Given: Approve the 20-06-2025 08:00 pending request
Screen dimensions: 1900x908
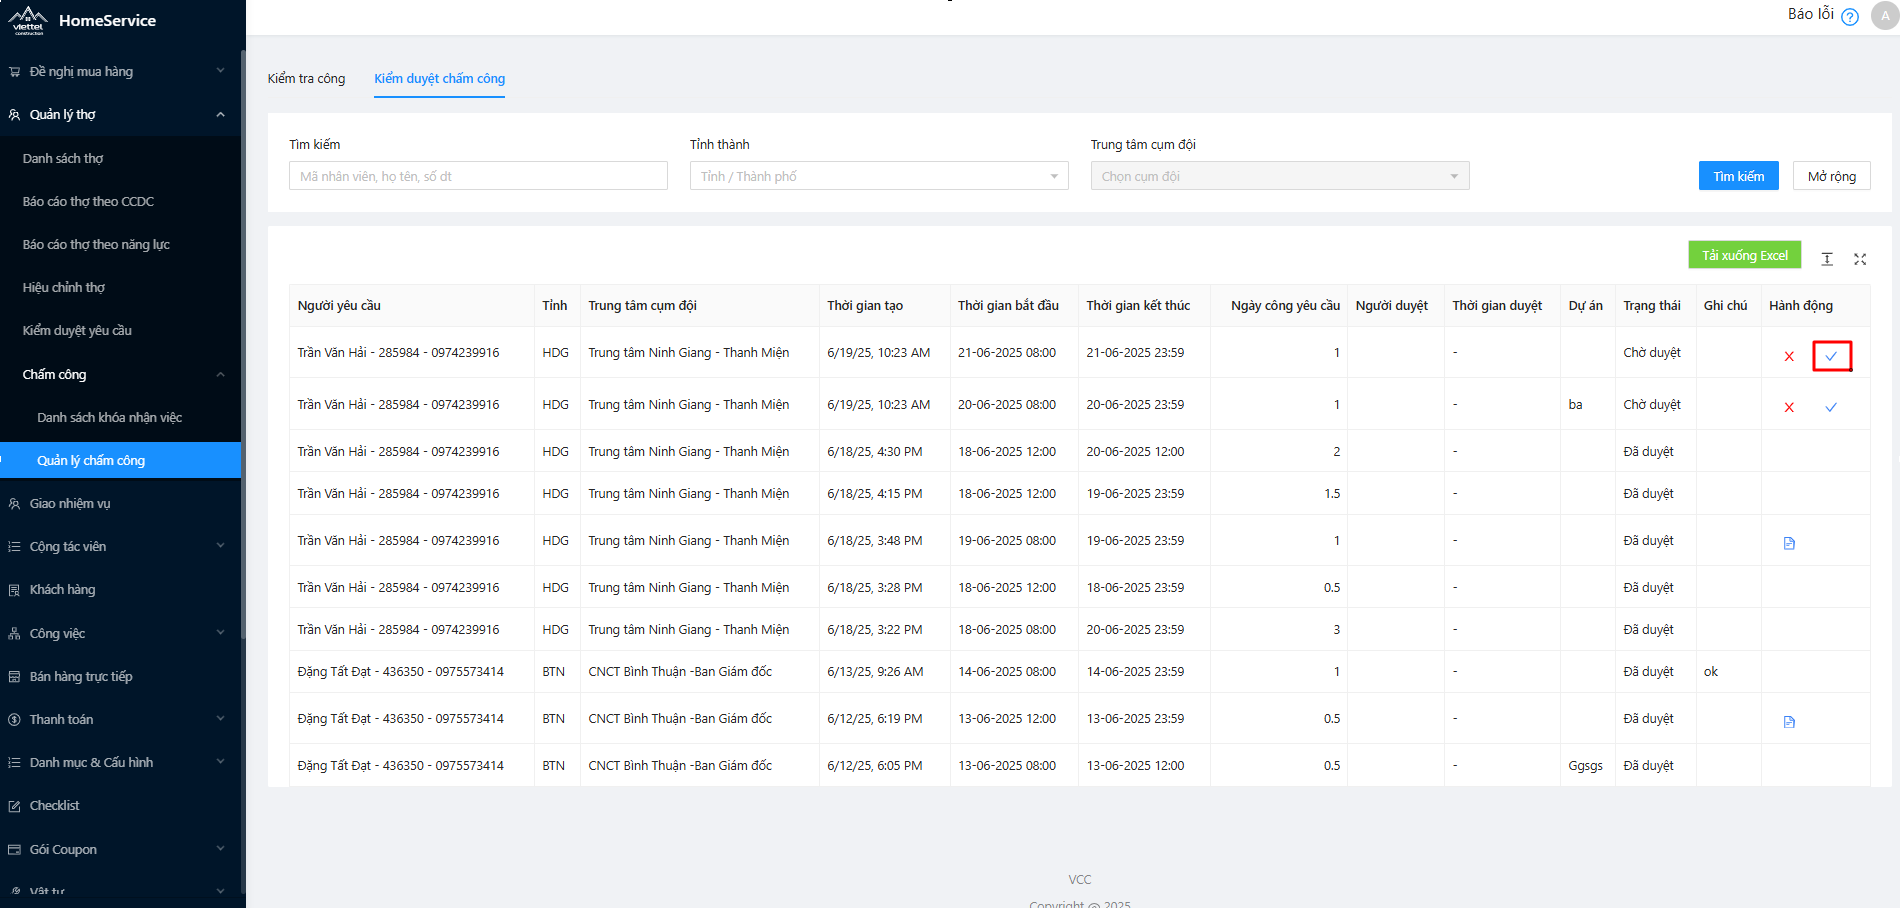Looking at the screenshot, I should click(x=1831, y=407).
